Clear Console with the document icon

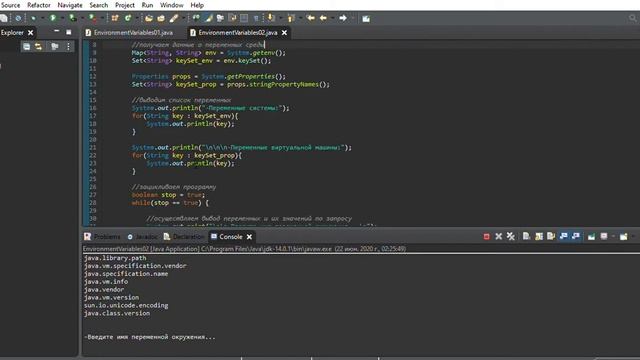[526, 237]
